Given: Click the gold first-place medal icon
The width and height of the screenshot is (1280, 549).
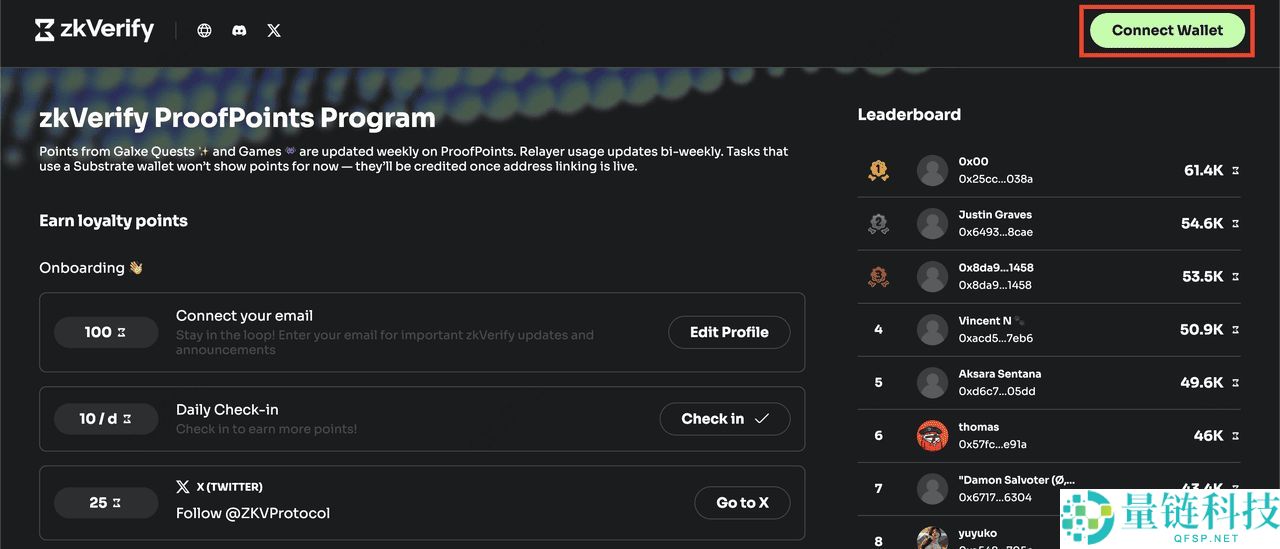Looking at the screenshot, I should [x=878, y=171].
